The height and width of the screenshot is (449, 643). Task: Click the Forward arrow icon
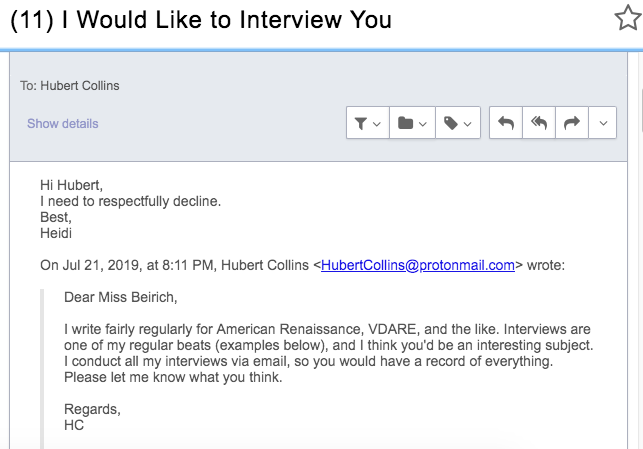point(572,123)
